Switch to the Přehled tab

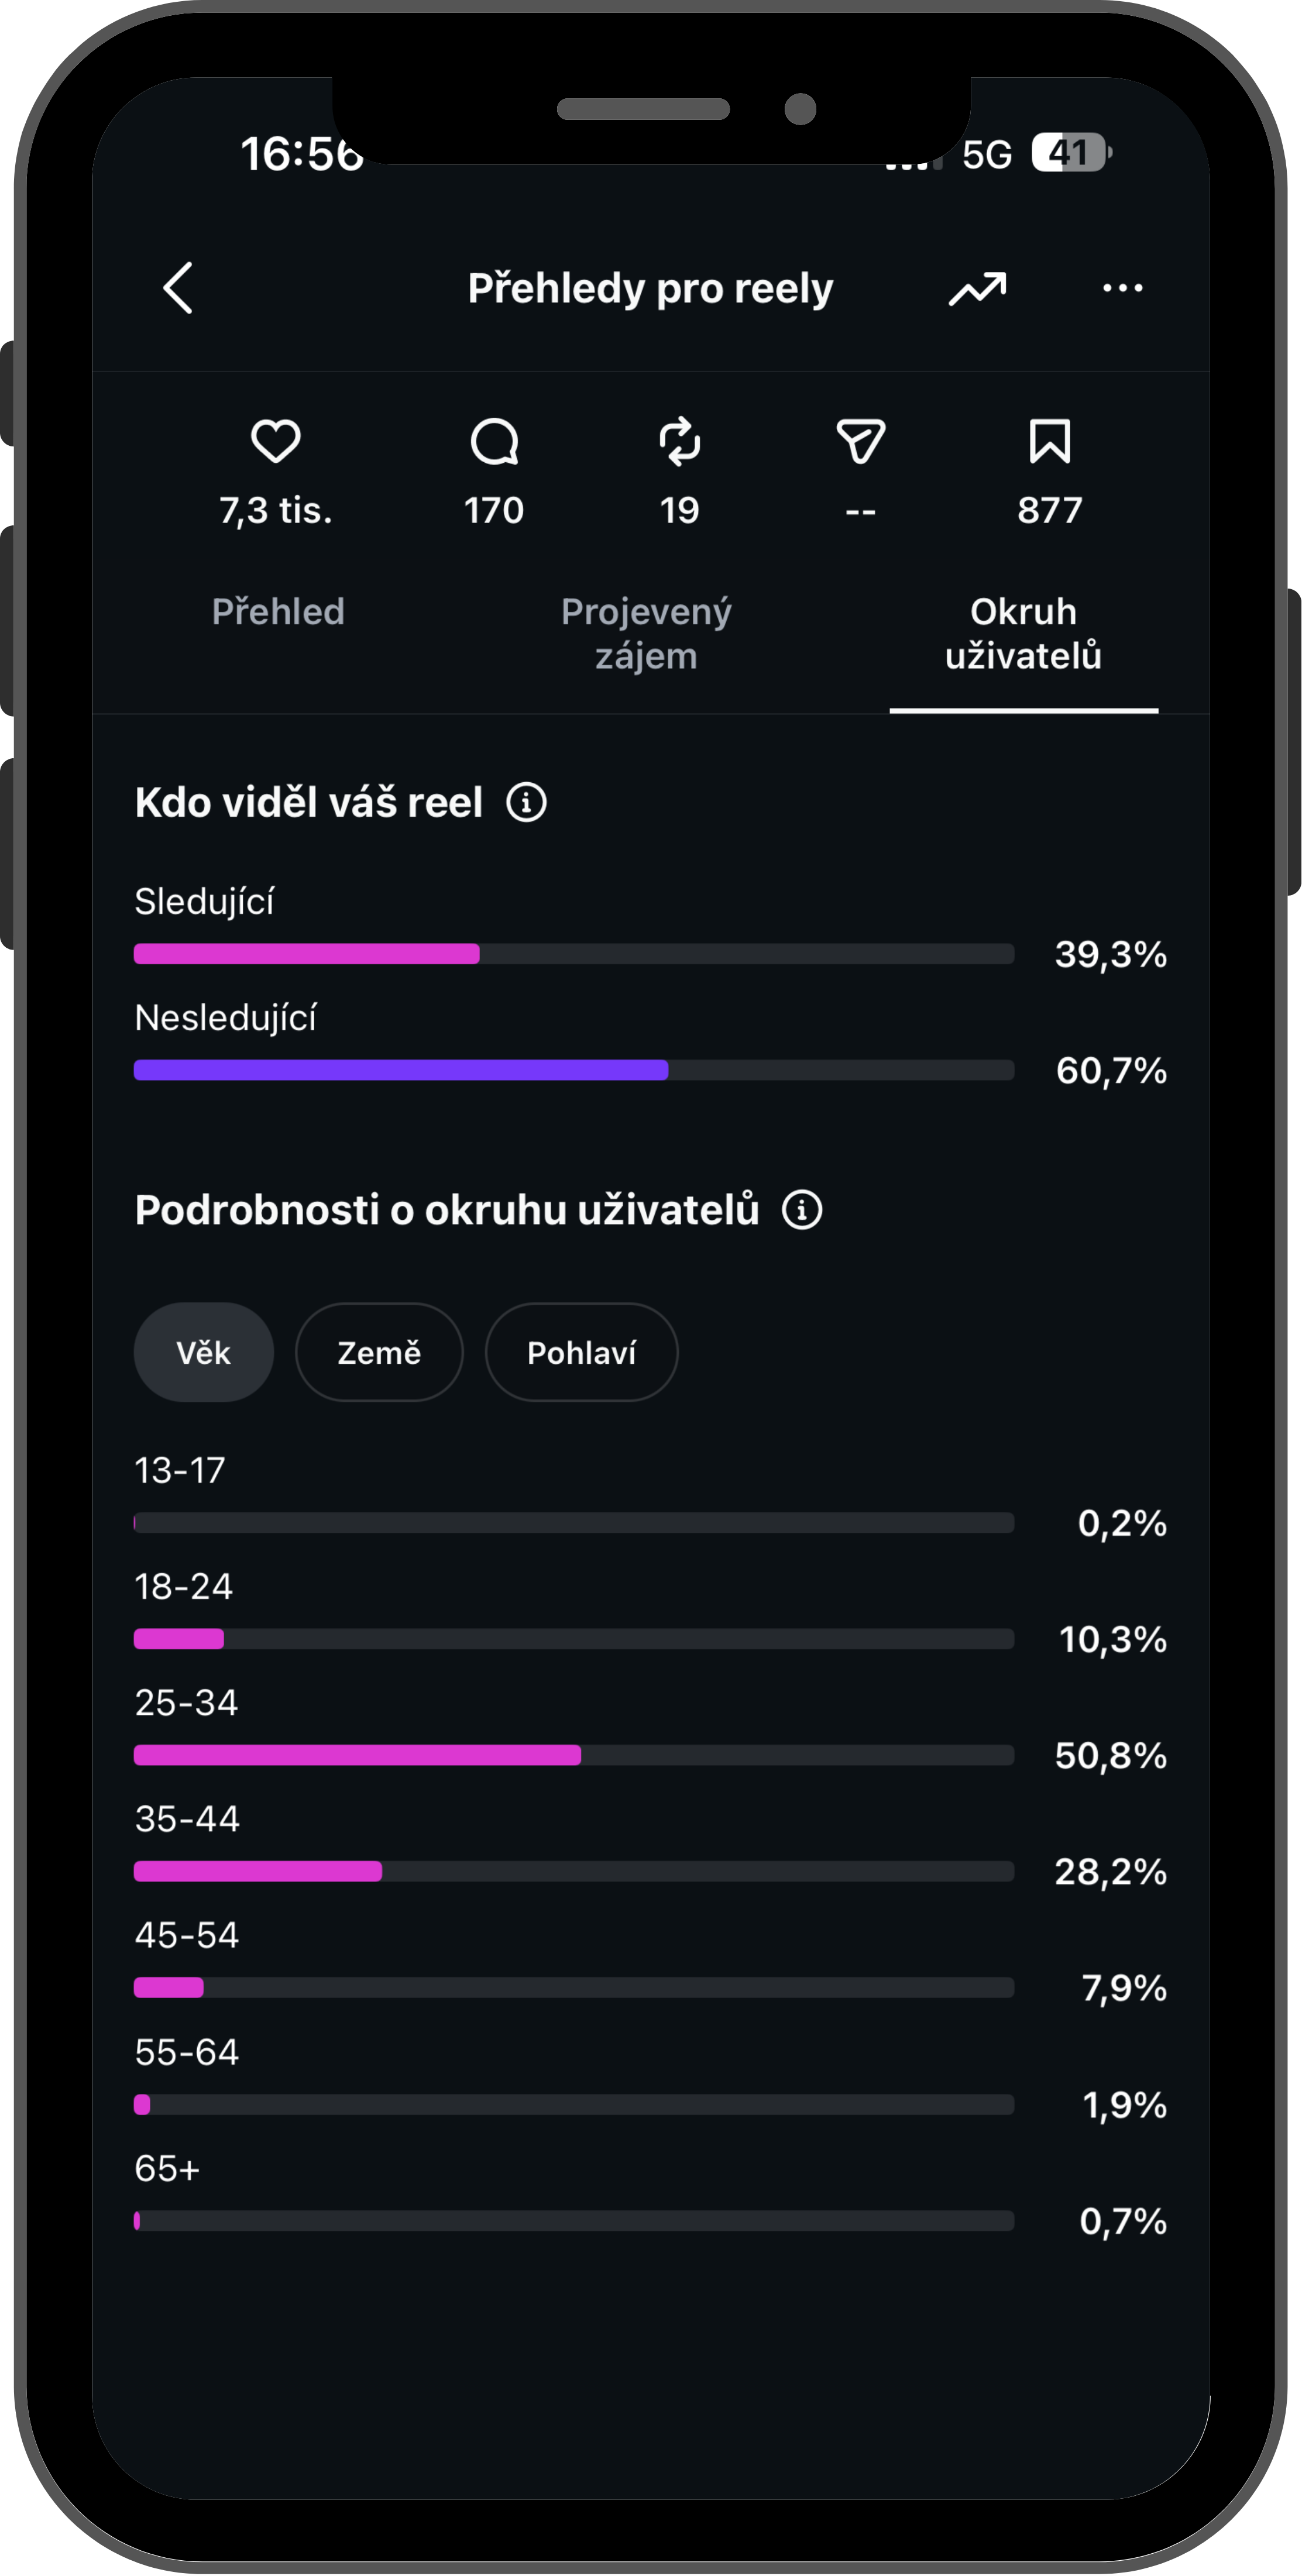click(x=278, y=612)
